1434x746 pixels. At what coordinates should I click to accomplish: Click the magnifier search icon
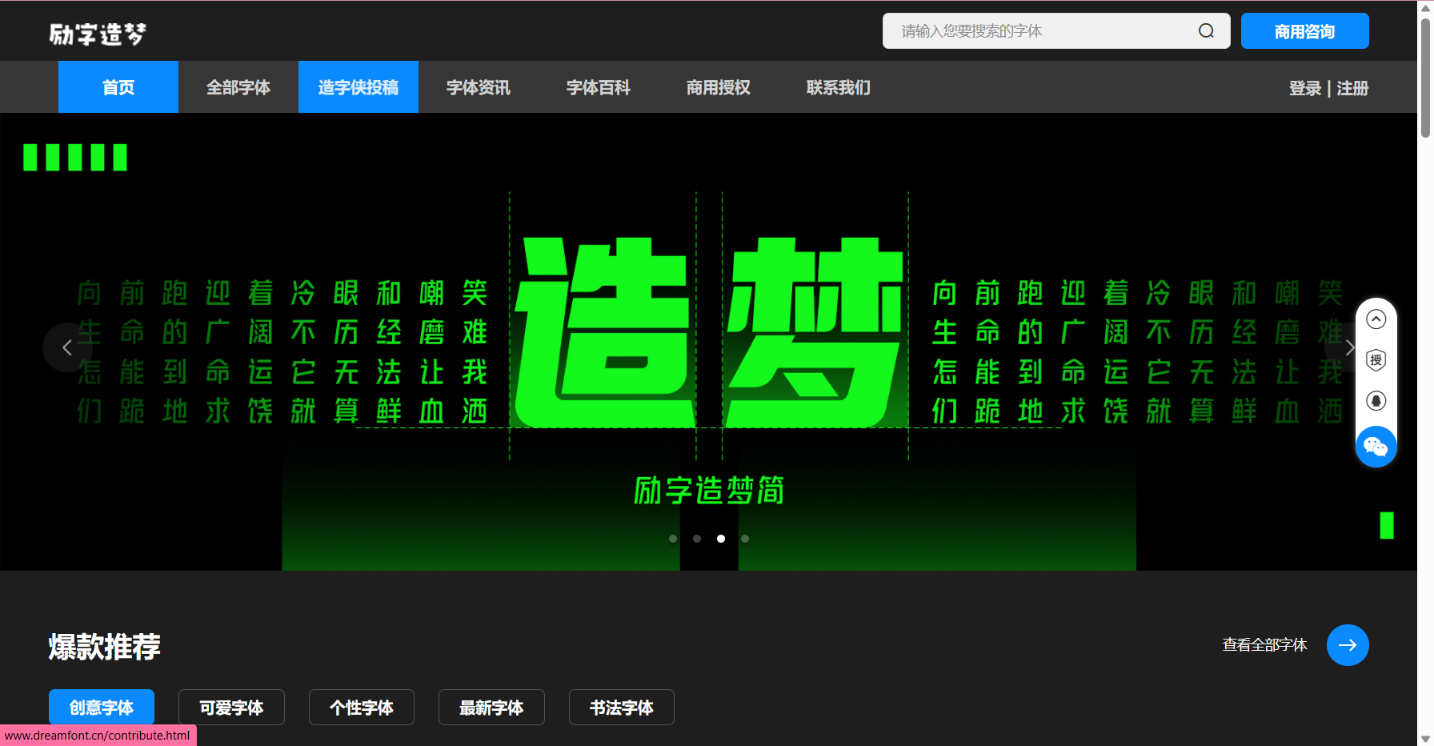pyautogui.click(x=1206, y=31)
